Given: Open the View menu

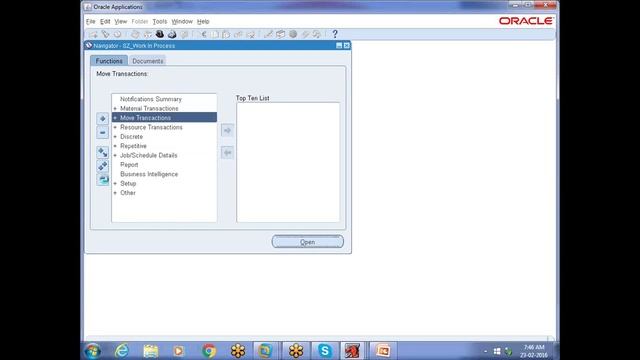Looking at the screenshot, I should [120, 22].
